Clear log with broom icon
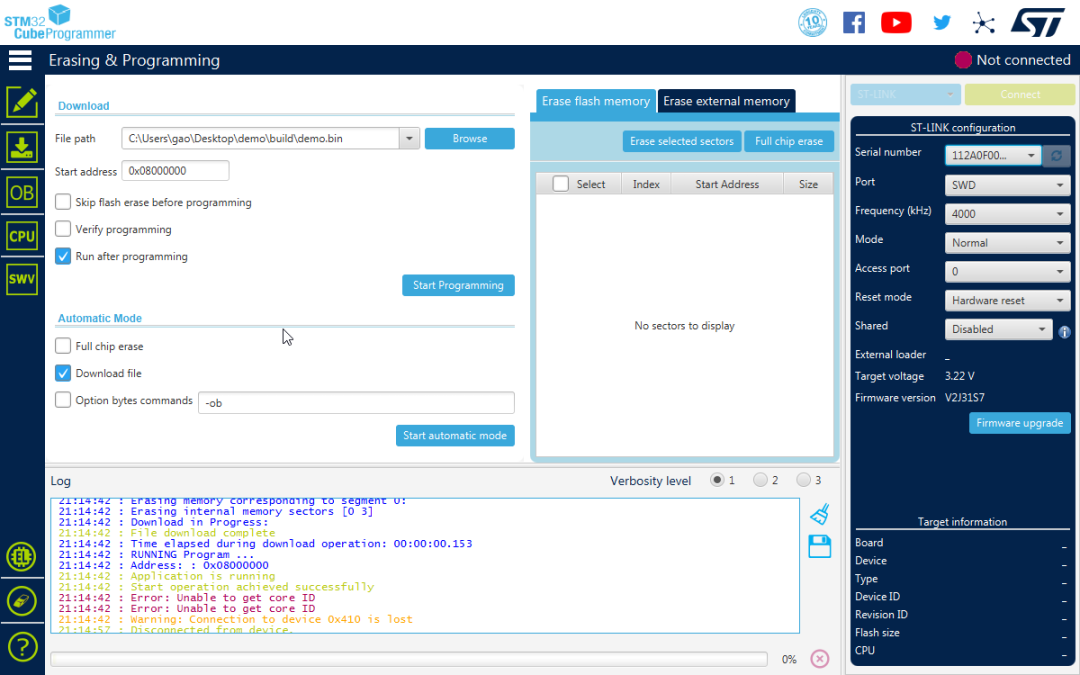The image size is (1080, 675). [820, 515]
